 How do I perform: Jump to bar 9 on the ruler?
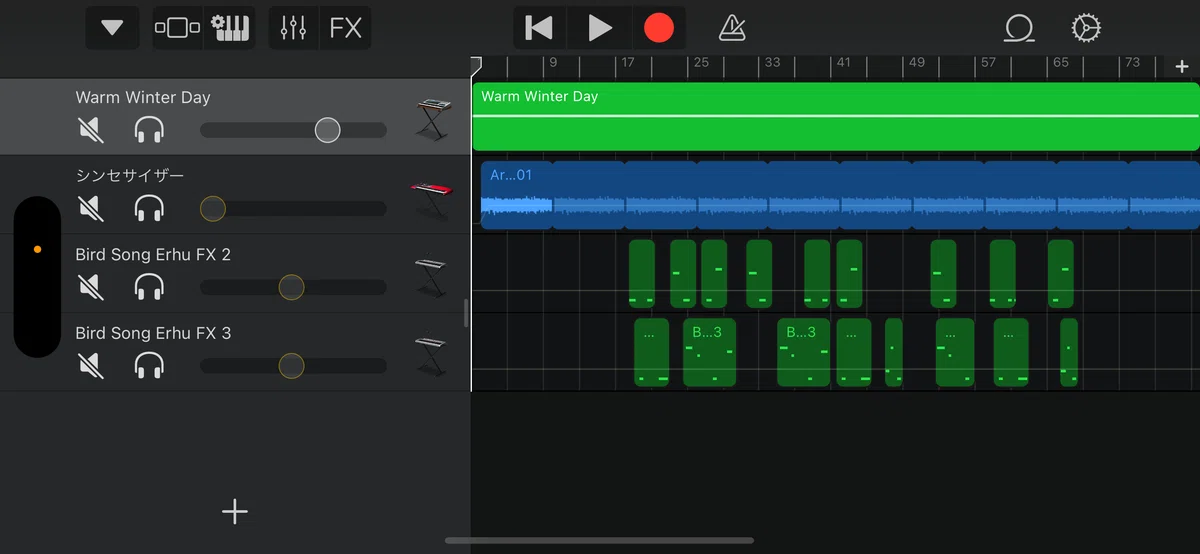[553, 62]
